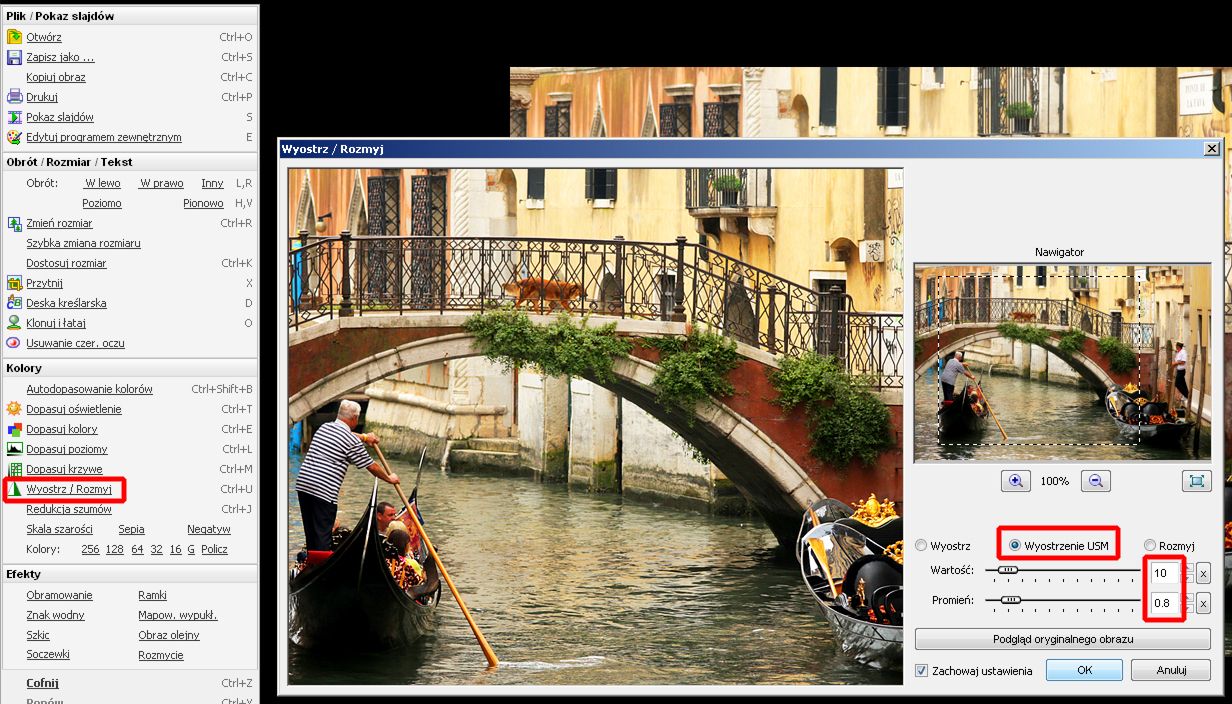
Task: Click the Przytnij crop icon
Action: (14, 283)
